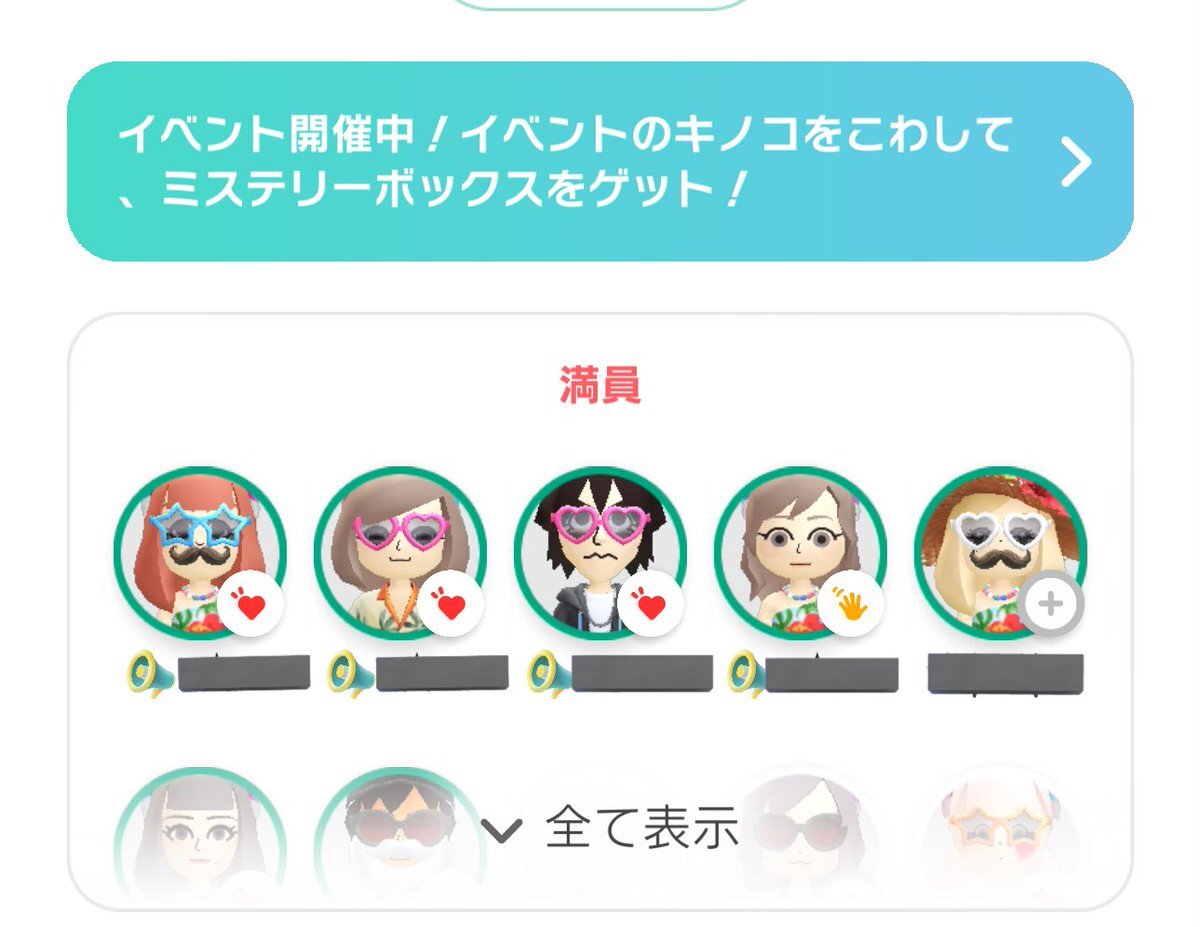Expand list with 全て表示 chevron
Screen dimensions: 1200x927
tap(501, 829)
